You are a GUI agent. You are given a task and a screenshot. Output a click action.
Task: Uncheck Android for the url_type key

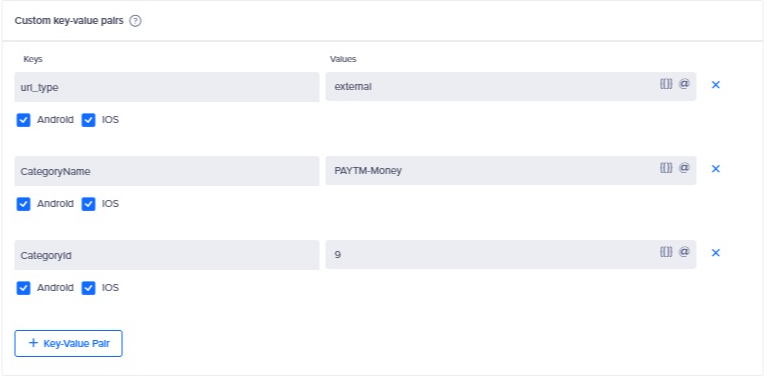pyautogui.click(x=24, y=120)
